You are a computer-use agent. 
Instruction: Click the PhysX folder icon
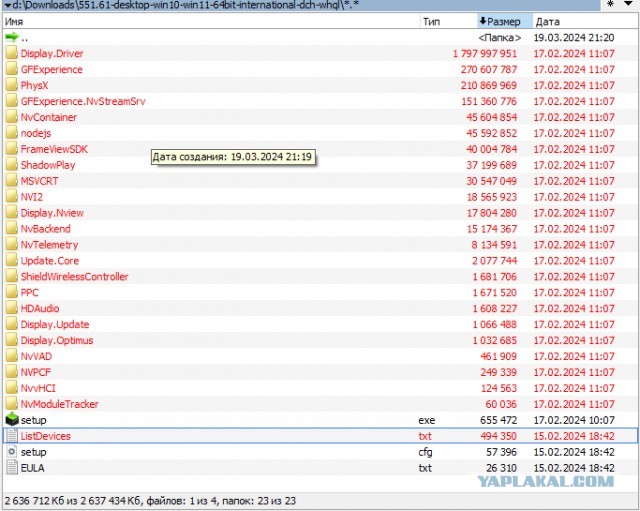point(12,85)
